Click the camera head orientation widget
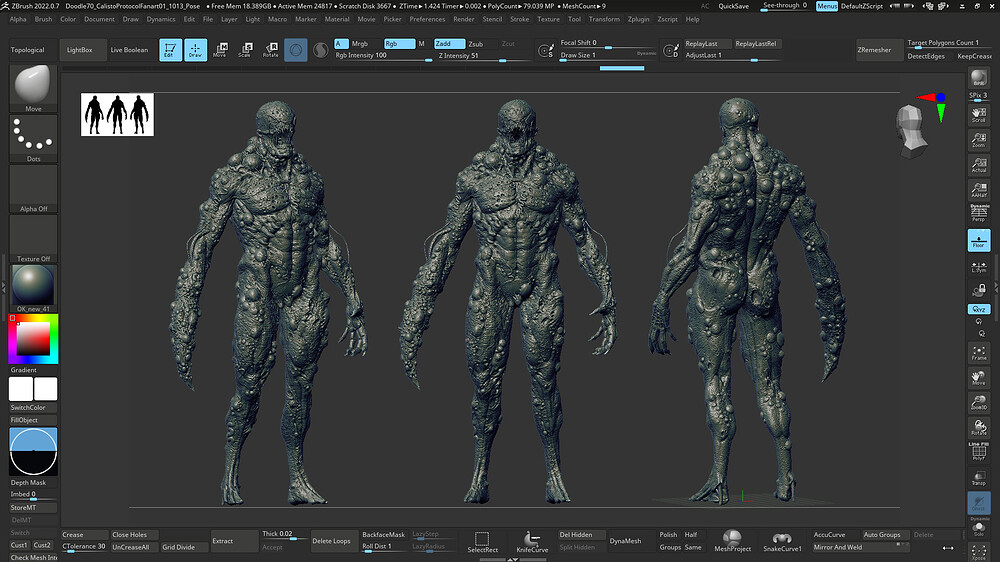The height and width of the screenshot is (562, 1000). 911,131
